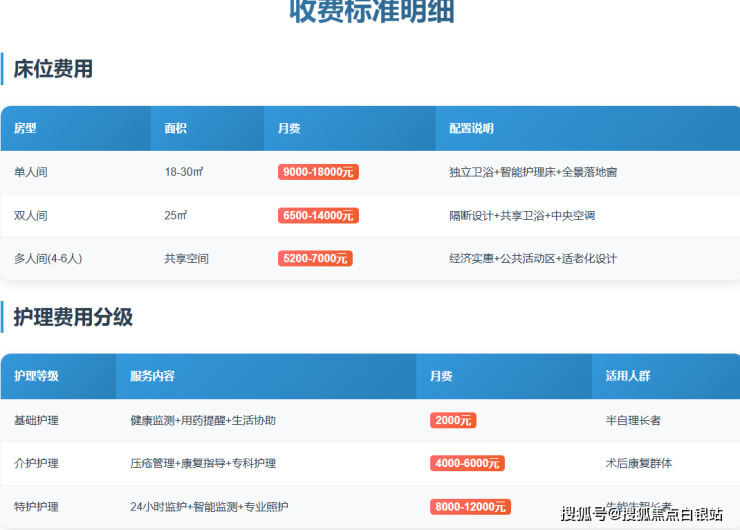This screenshot has width=740, height=530.
Task: Click the 2000元 basic care price badge
Action: (452, 420)
